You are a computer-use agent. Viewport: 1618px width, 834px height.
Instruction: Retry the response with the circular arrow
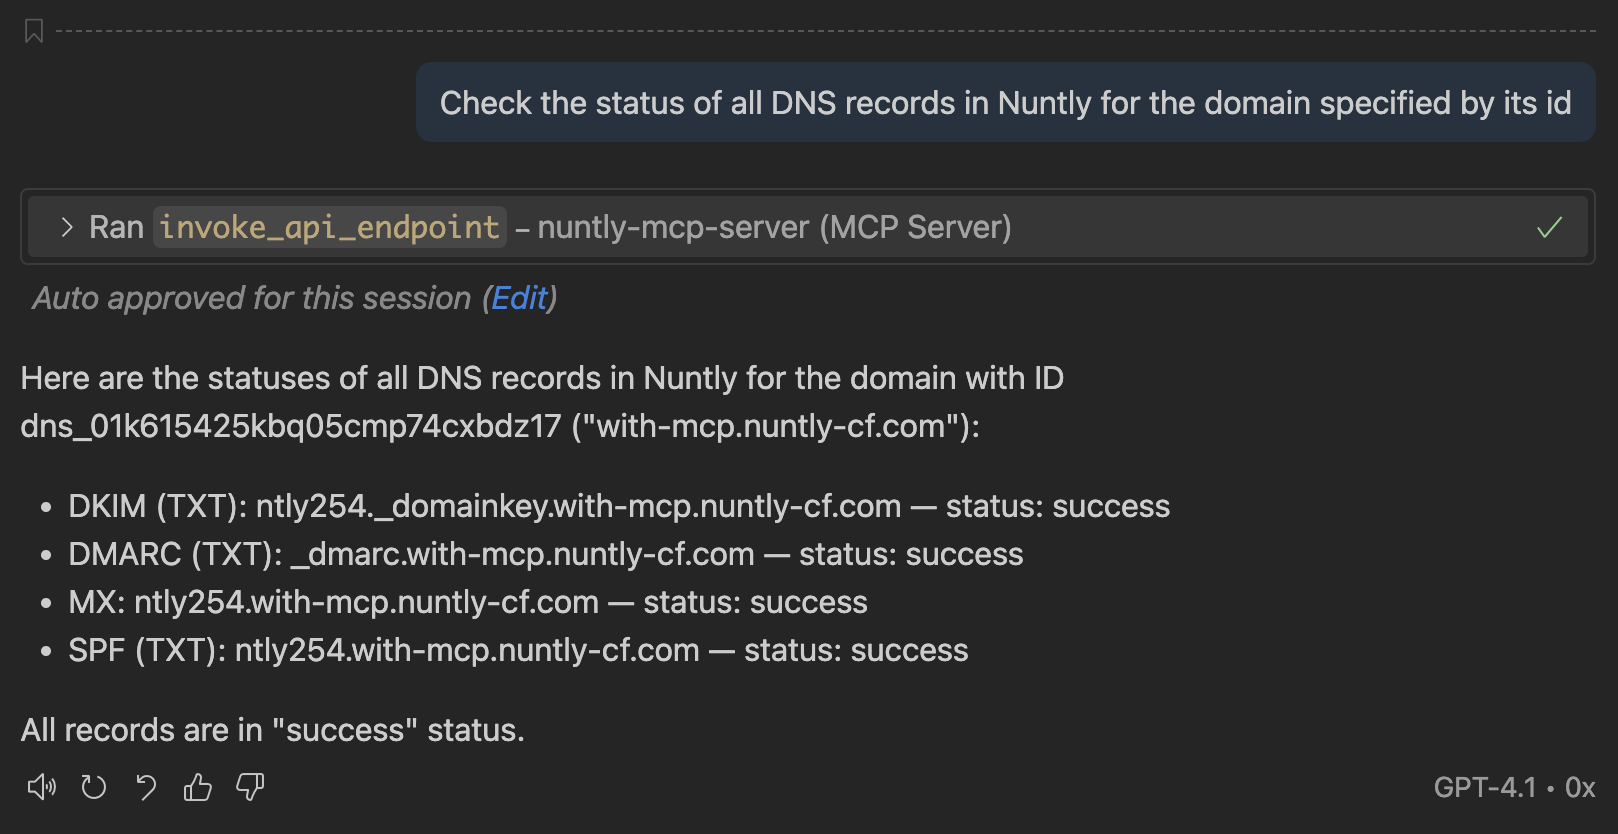(94, 788)
